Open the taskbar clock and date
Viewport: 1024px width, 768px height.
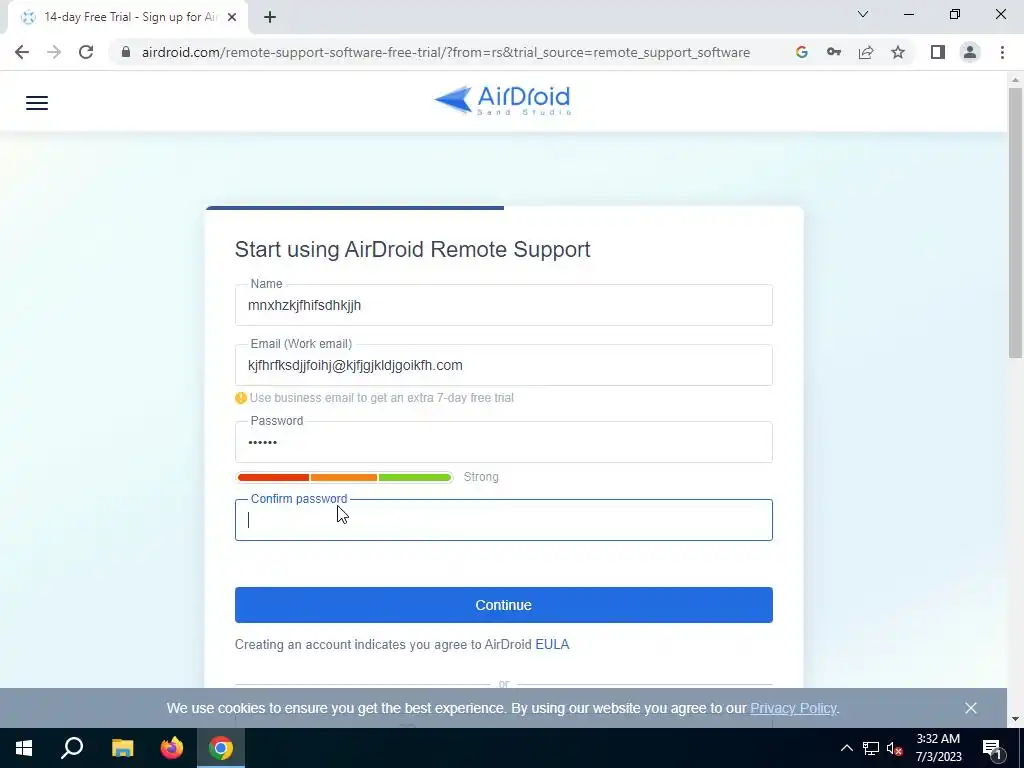coord(938,748)
